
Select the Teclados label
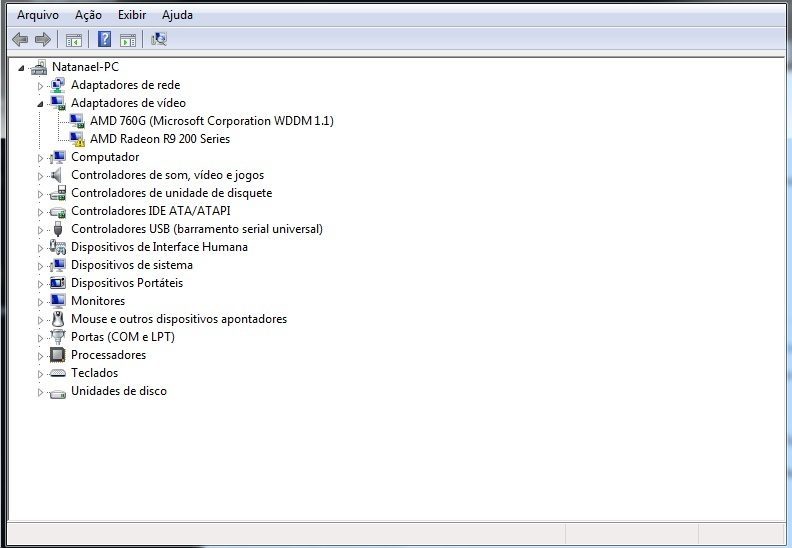[x=94, y=373]
